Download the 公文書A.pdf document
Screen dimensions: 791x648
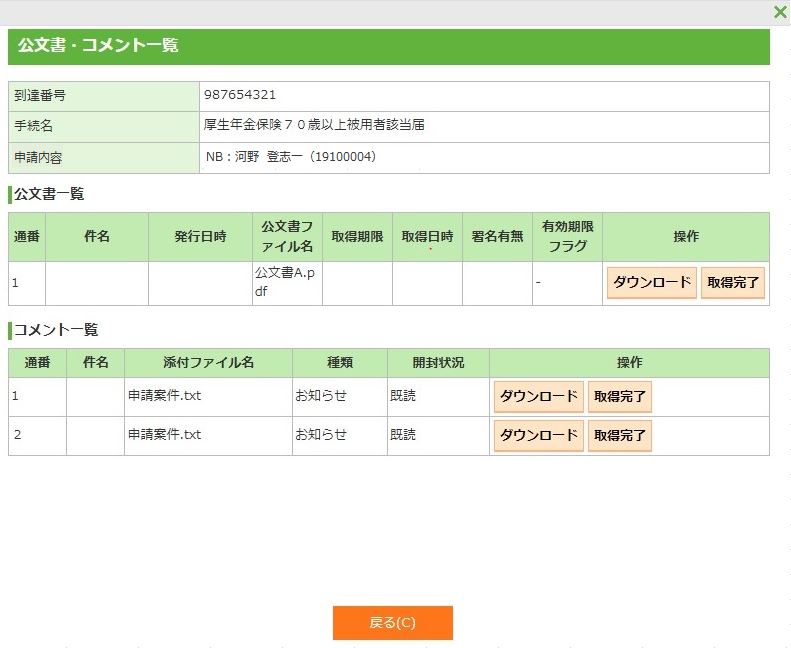click(652, 283)
